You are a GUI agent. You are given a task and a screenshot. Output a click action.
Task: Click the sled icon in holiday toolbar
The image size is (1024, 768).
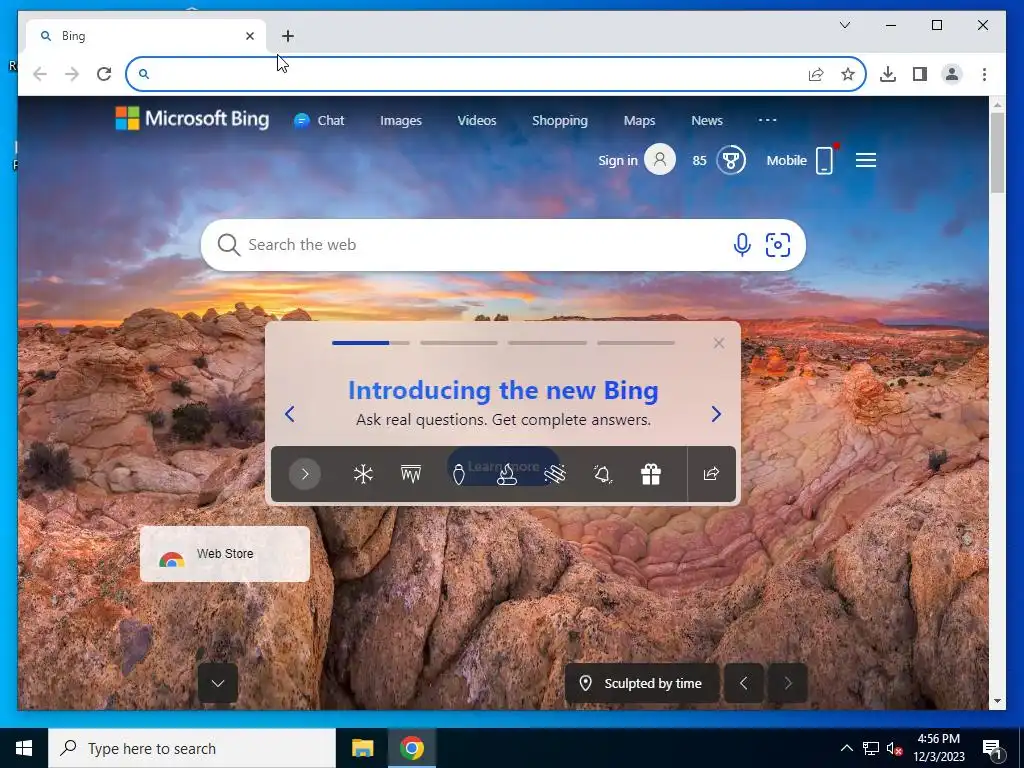[554, 474]
